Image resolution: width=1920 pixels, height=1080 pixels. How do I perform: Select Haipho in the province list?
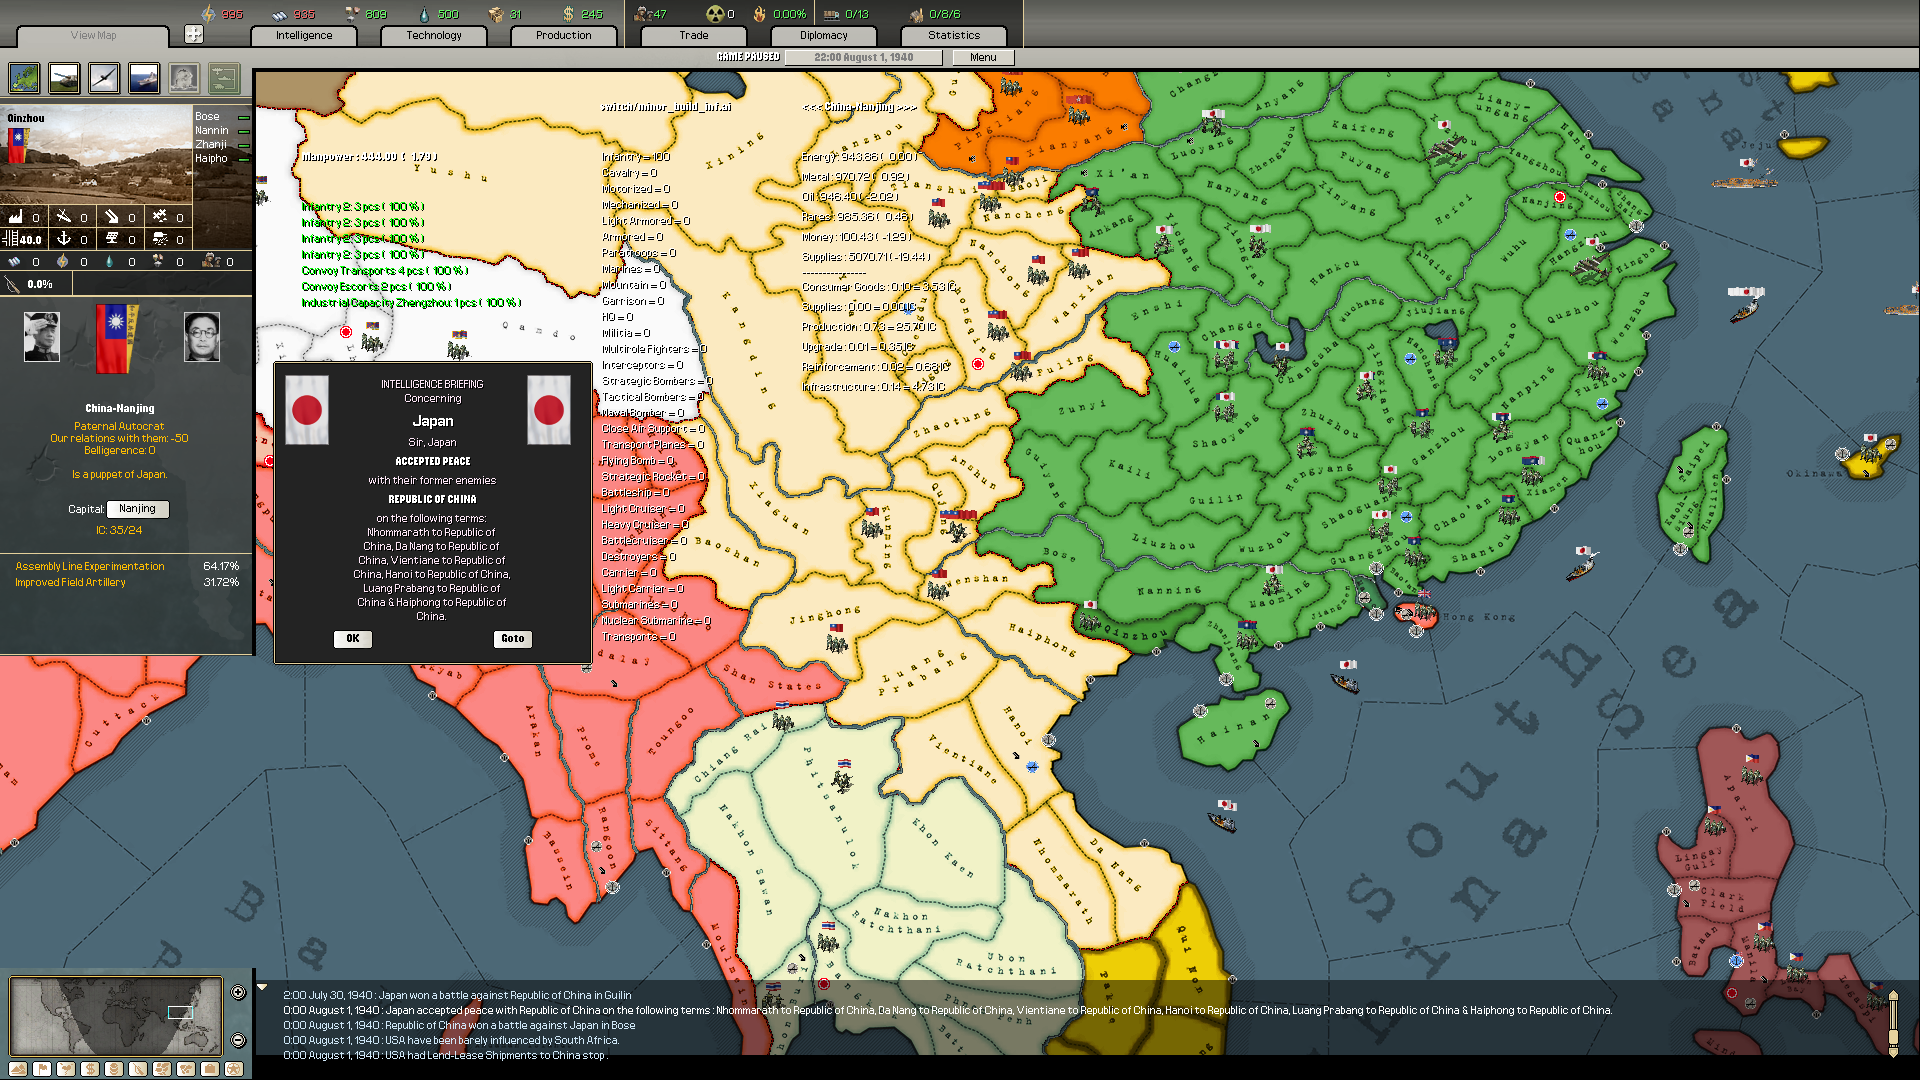(210, 158)
